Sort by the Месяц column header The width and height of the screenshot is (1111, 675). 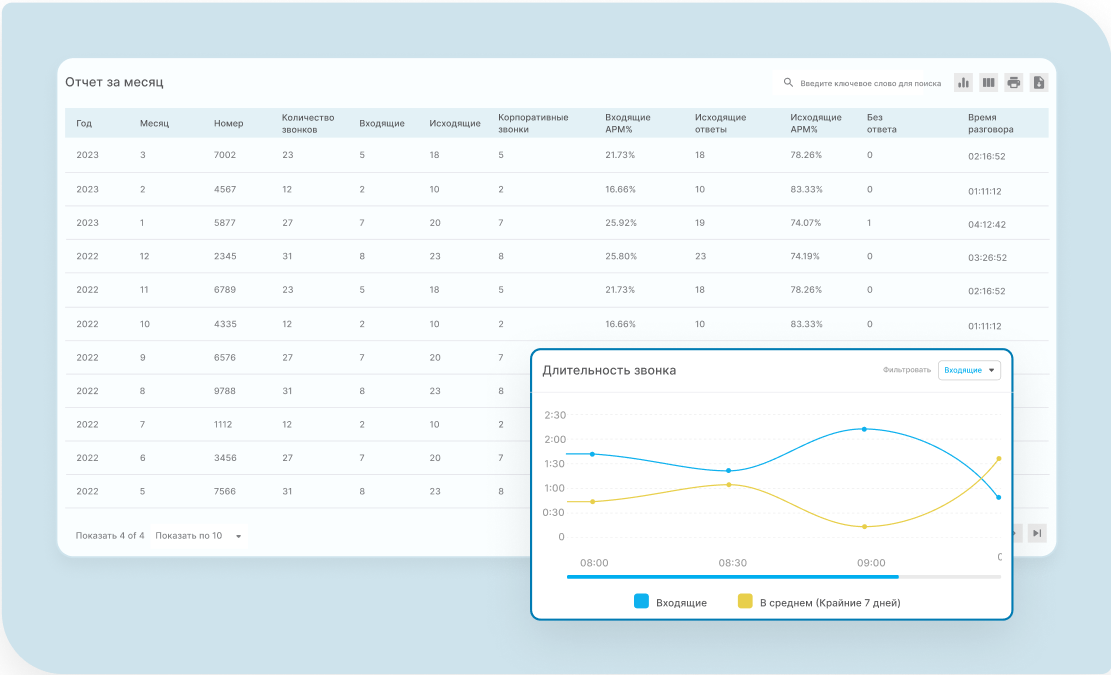tap(154, 123)
